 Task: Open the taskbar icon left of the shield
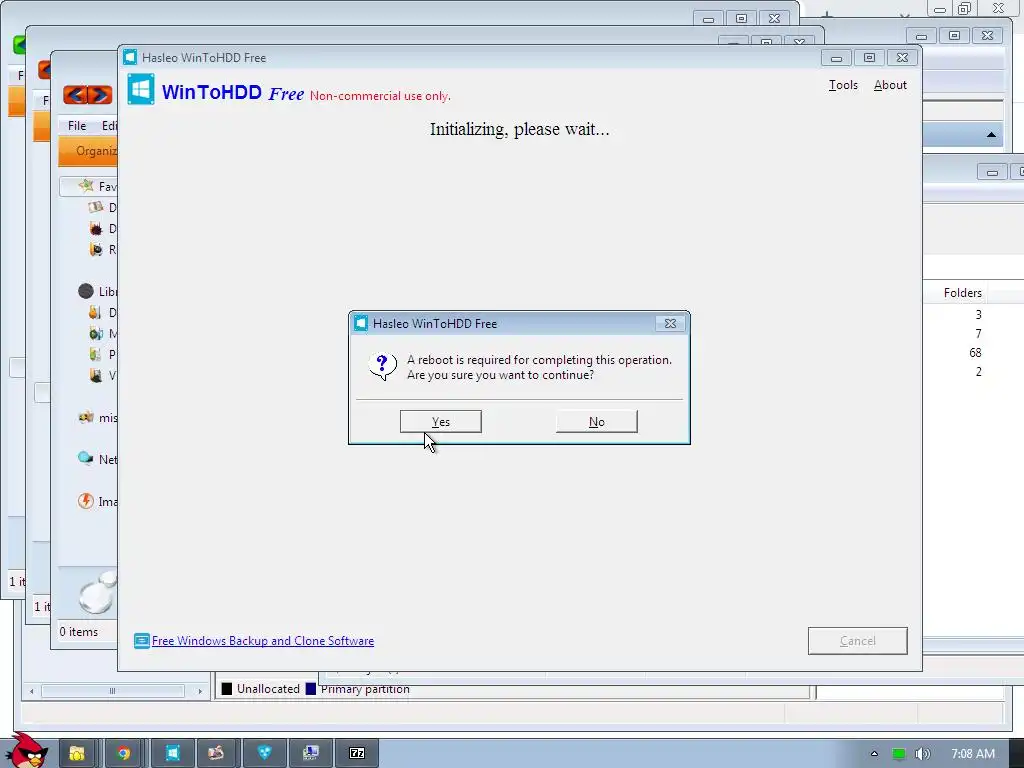[x=217, y=753]
